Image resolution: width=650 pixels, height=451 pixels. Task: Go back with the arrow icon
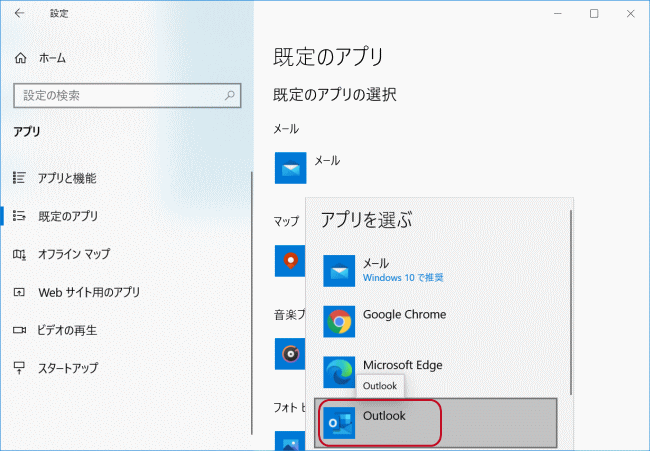point(19,13)
